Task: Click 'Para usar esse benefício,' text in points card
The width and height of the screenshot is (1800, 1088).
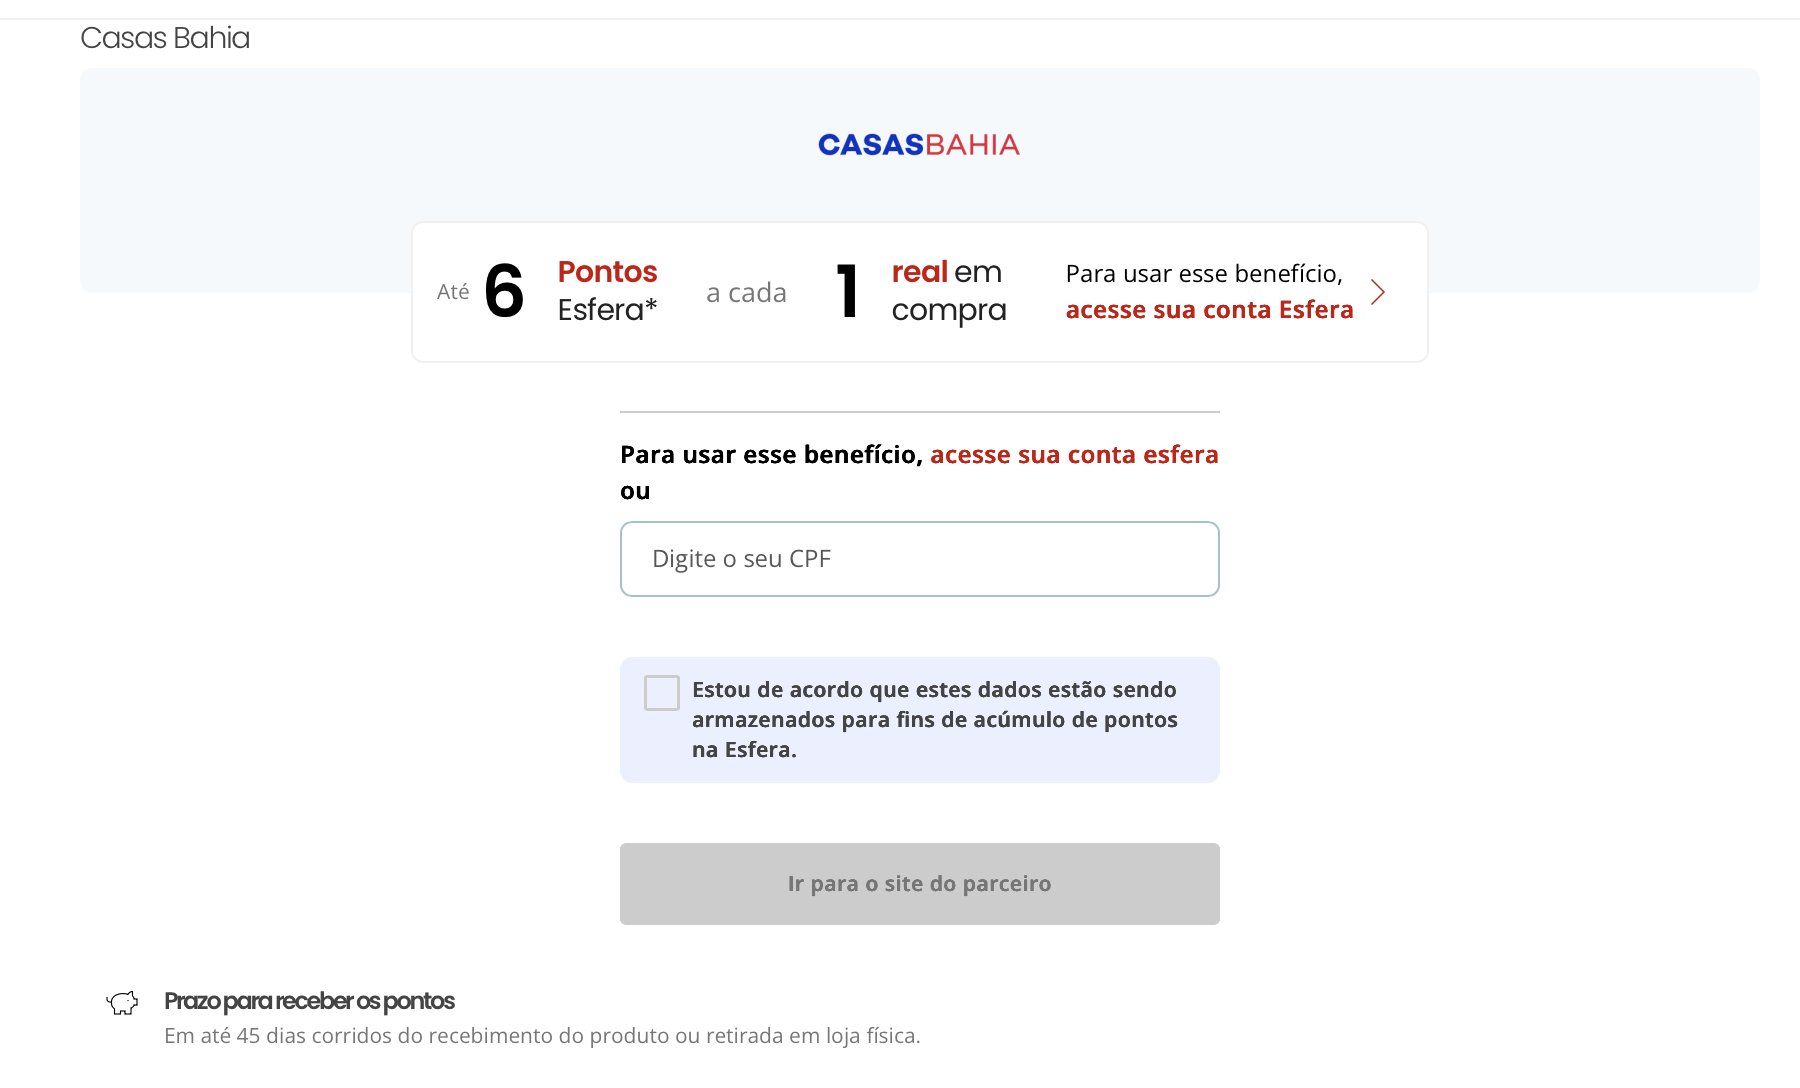Action: (1204, 274)
